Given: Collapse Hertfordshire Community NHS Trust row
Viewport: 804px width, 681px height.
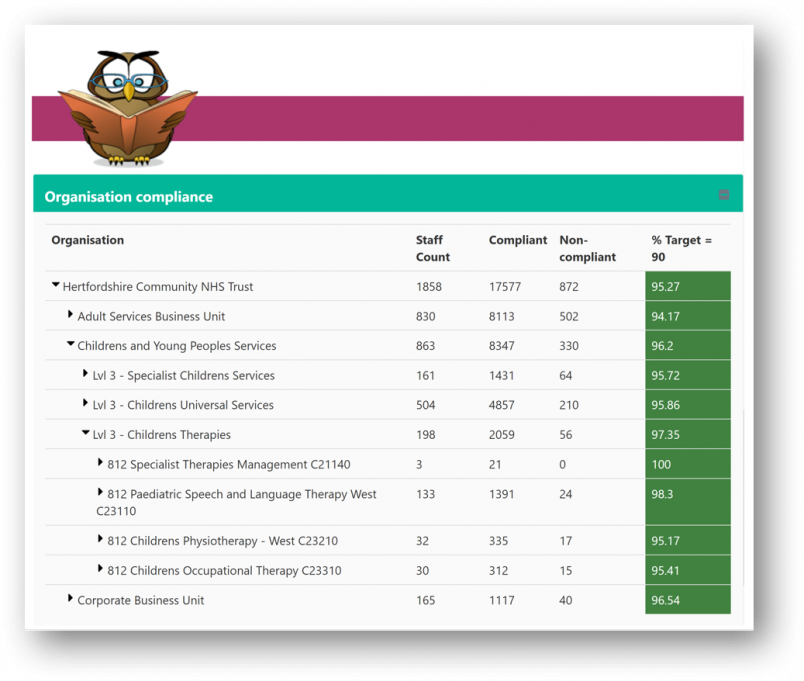Looking at the screenshot, I should (x=55, y=285).
